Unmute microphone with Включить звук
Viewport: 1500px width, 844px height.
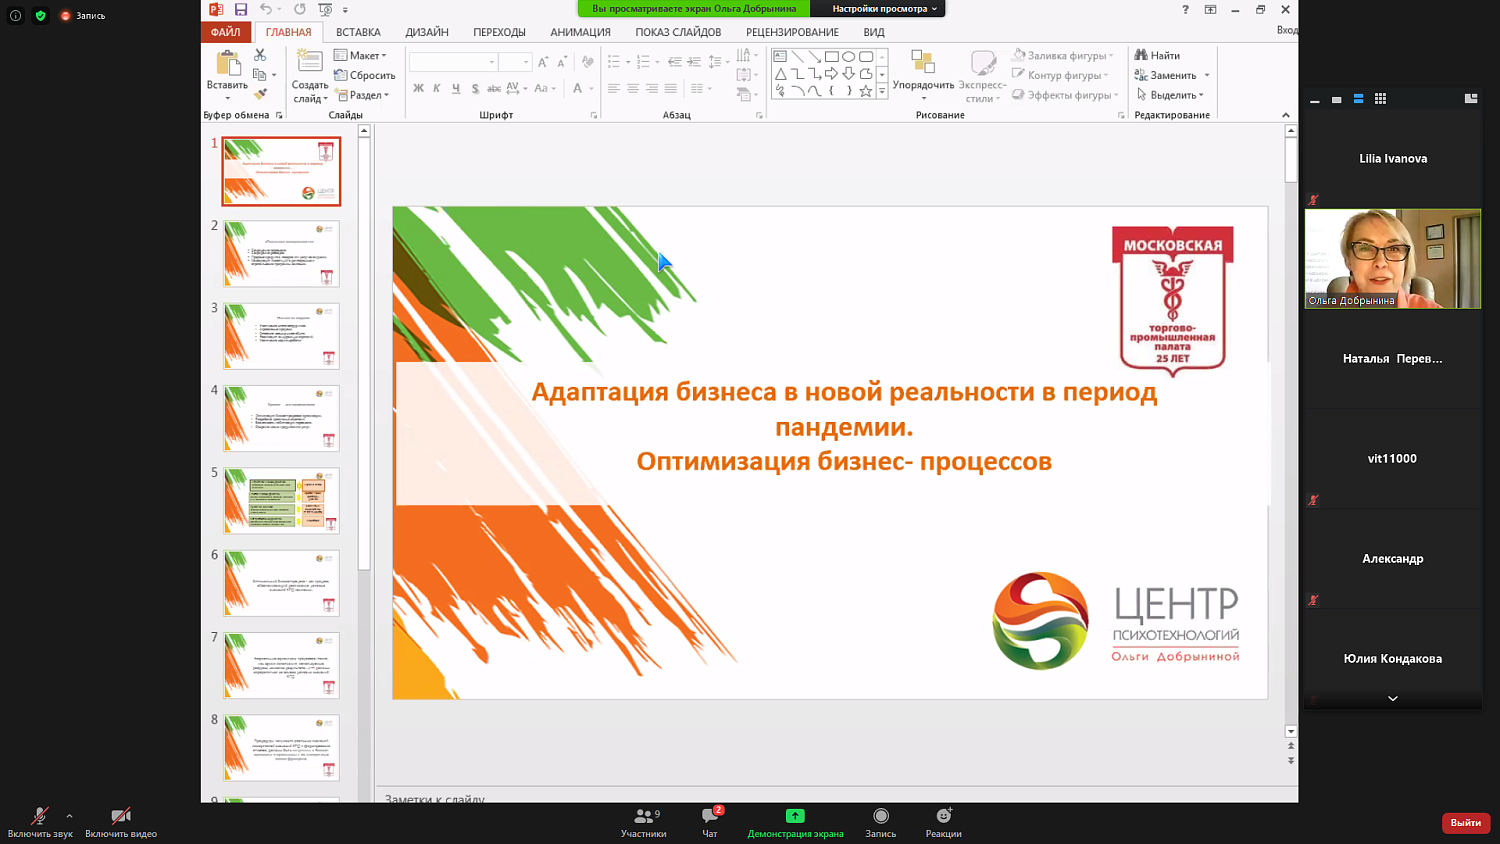tap(40, 823)
